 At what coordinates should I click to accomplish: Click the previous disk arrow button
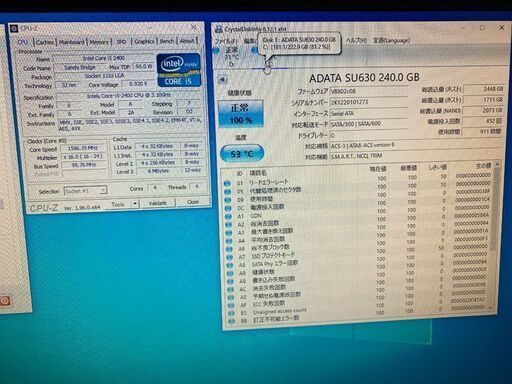click(x=222, y=80)
